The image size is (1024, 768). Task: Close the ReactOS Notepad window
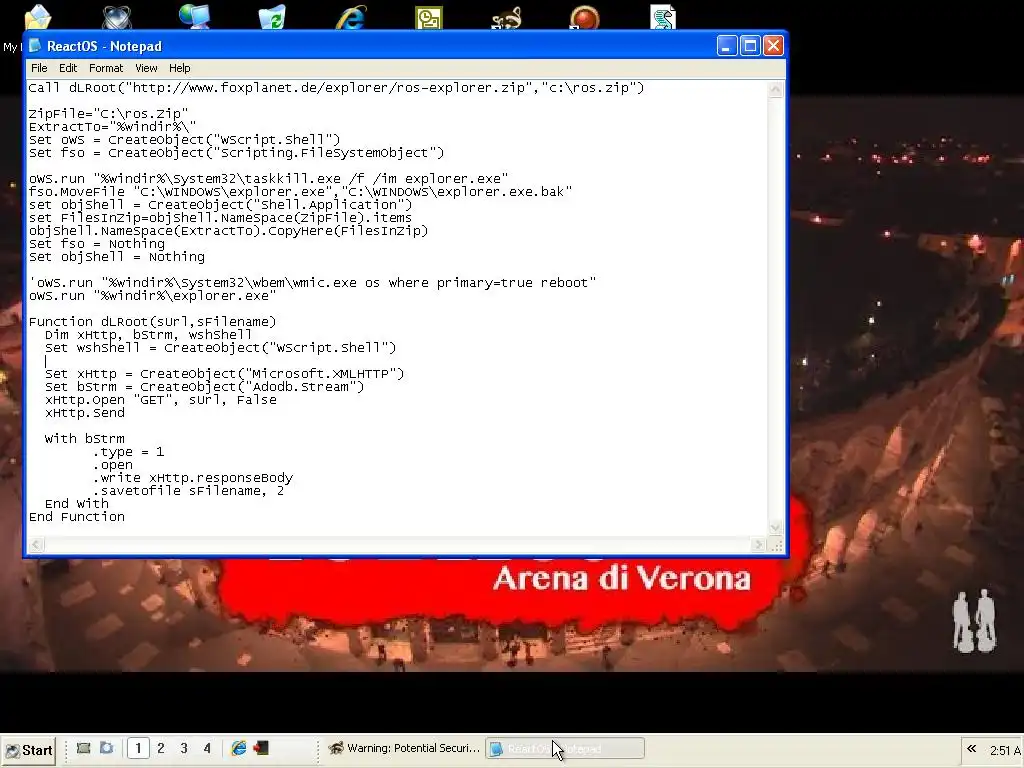773,46
